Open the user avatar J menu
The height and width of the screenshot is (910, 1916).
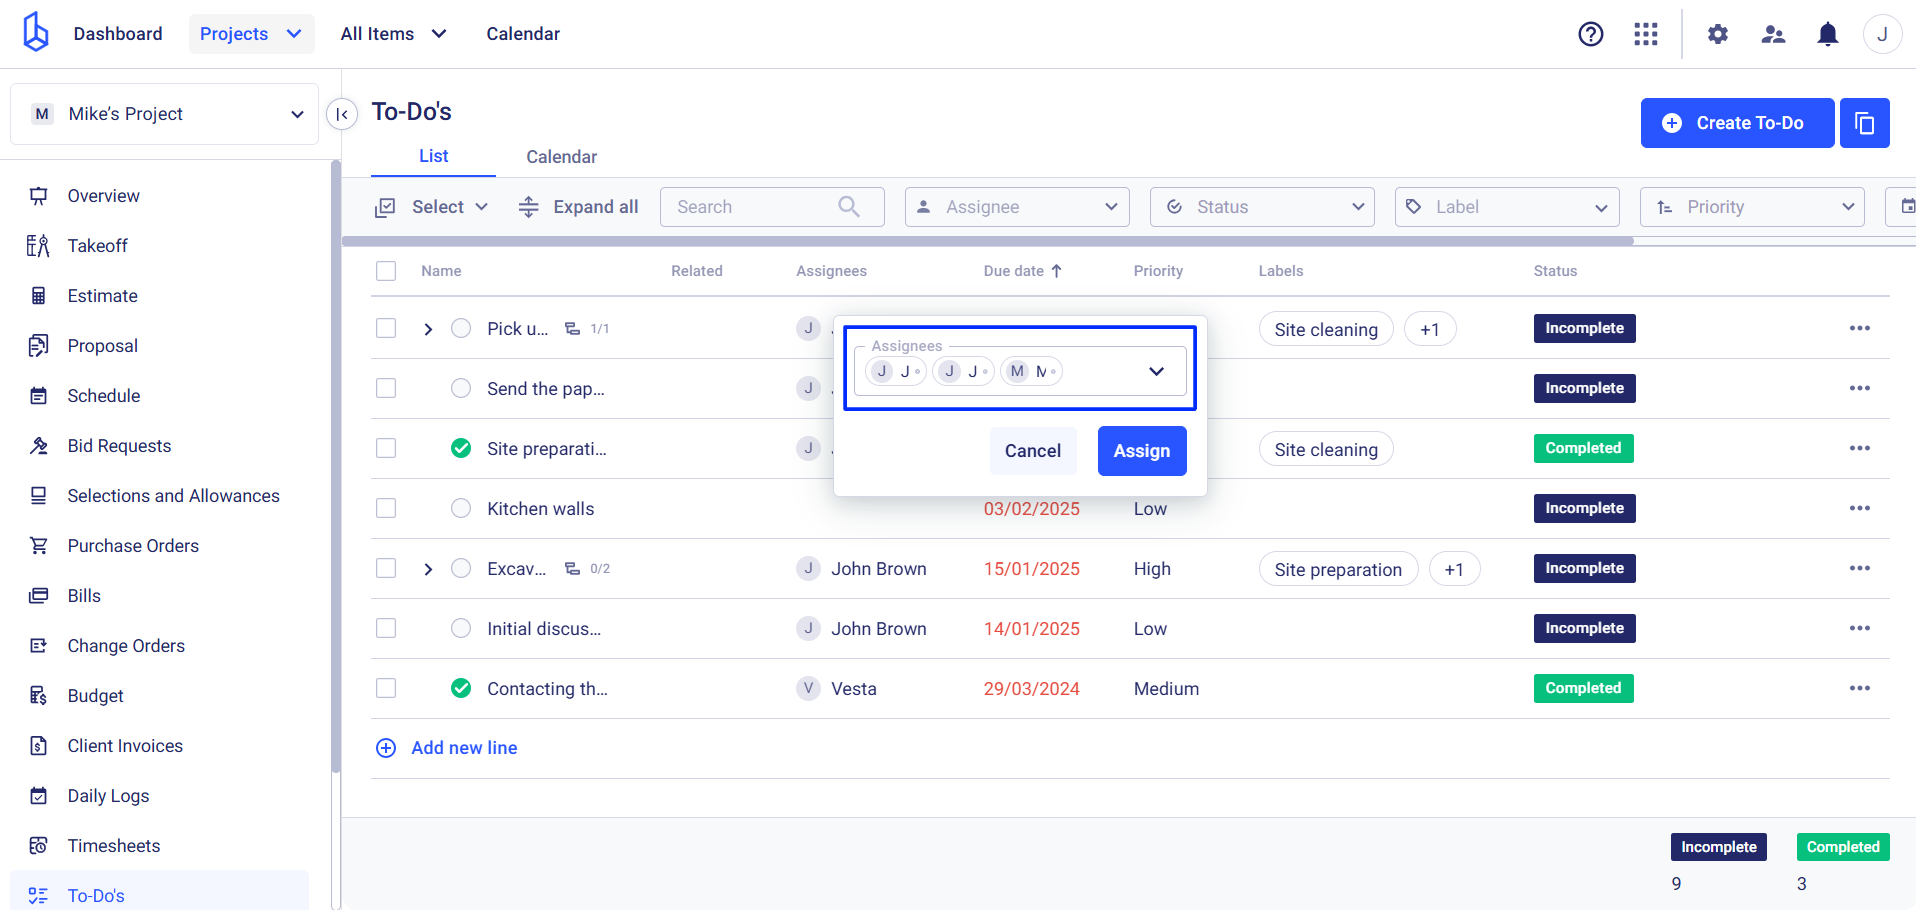point(1881,34)
